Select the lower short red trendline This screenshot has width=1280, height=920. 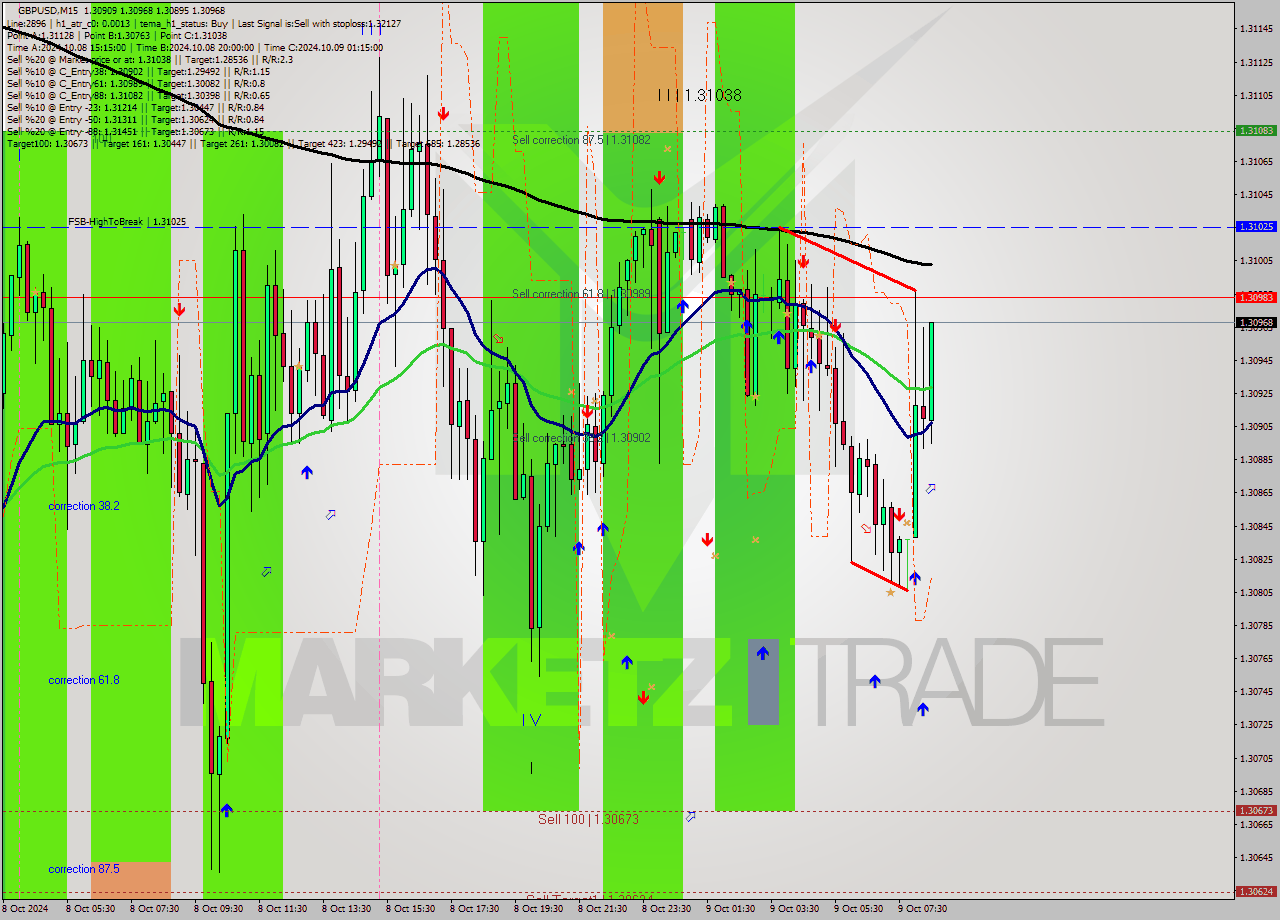[879, 576]
